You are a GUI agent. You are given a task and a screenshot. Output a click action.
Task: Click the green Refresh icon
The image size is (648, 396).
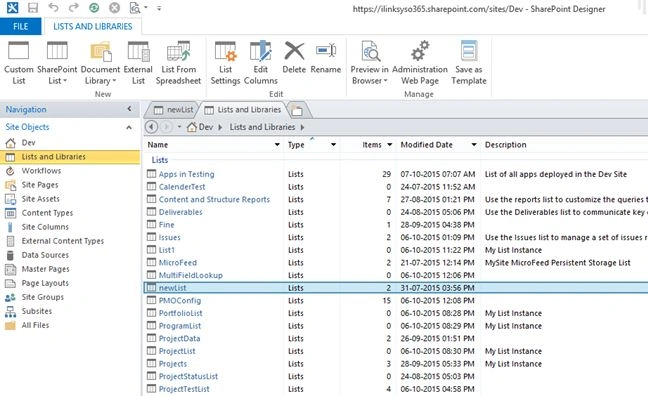tap(94, 7)
